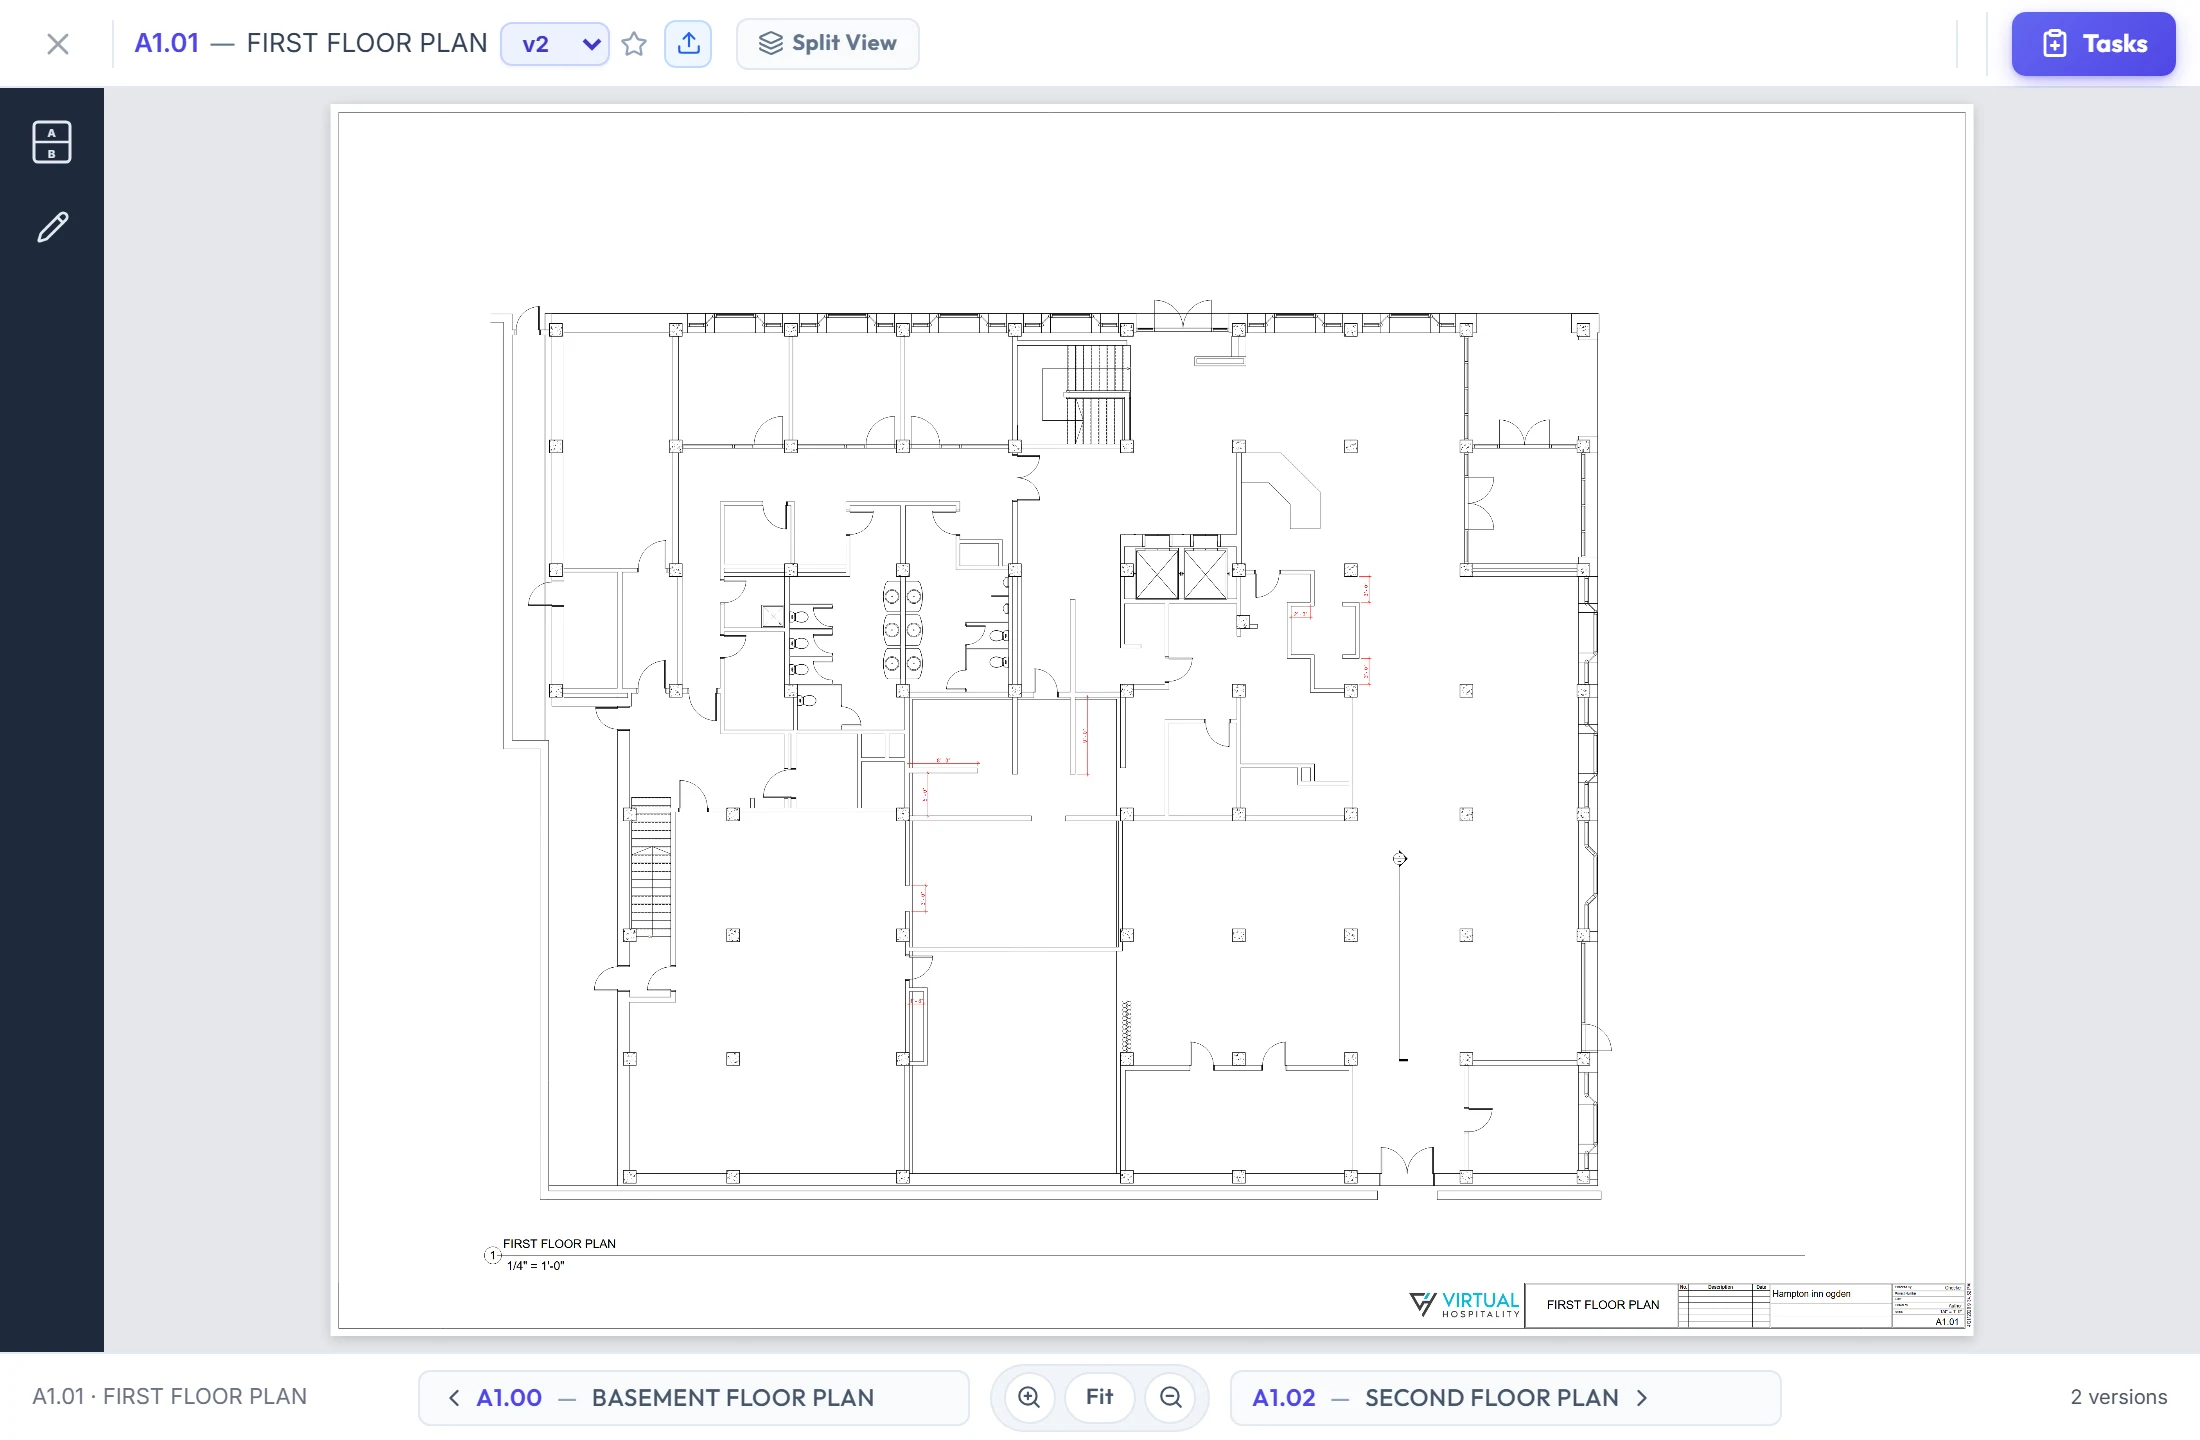Screen dimensions: 2200x1440
Task: Click the FIRST FLOOR PLAN drawing title label
Action: pyautogui.click(x=559, y=1244)
